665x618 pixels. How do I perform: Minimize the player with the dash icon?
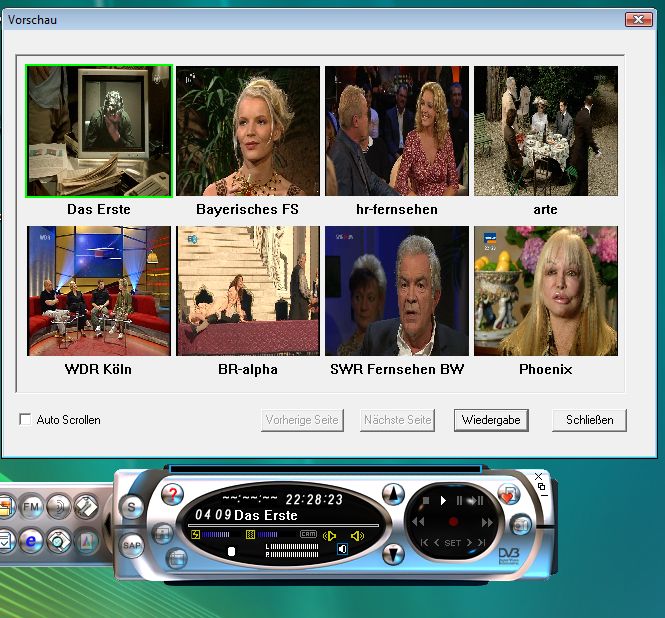(x=544, y=495)
